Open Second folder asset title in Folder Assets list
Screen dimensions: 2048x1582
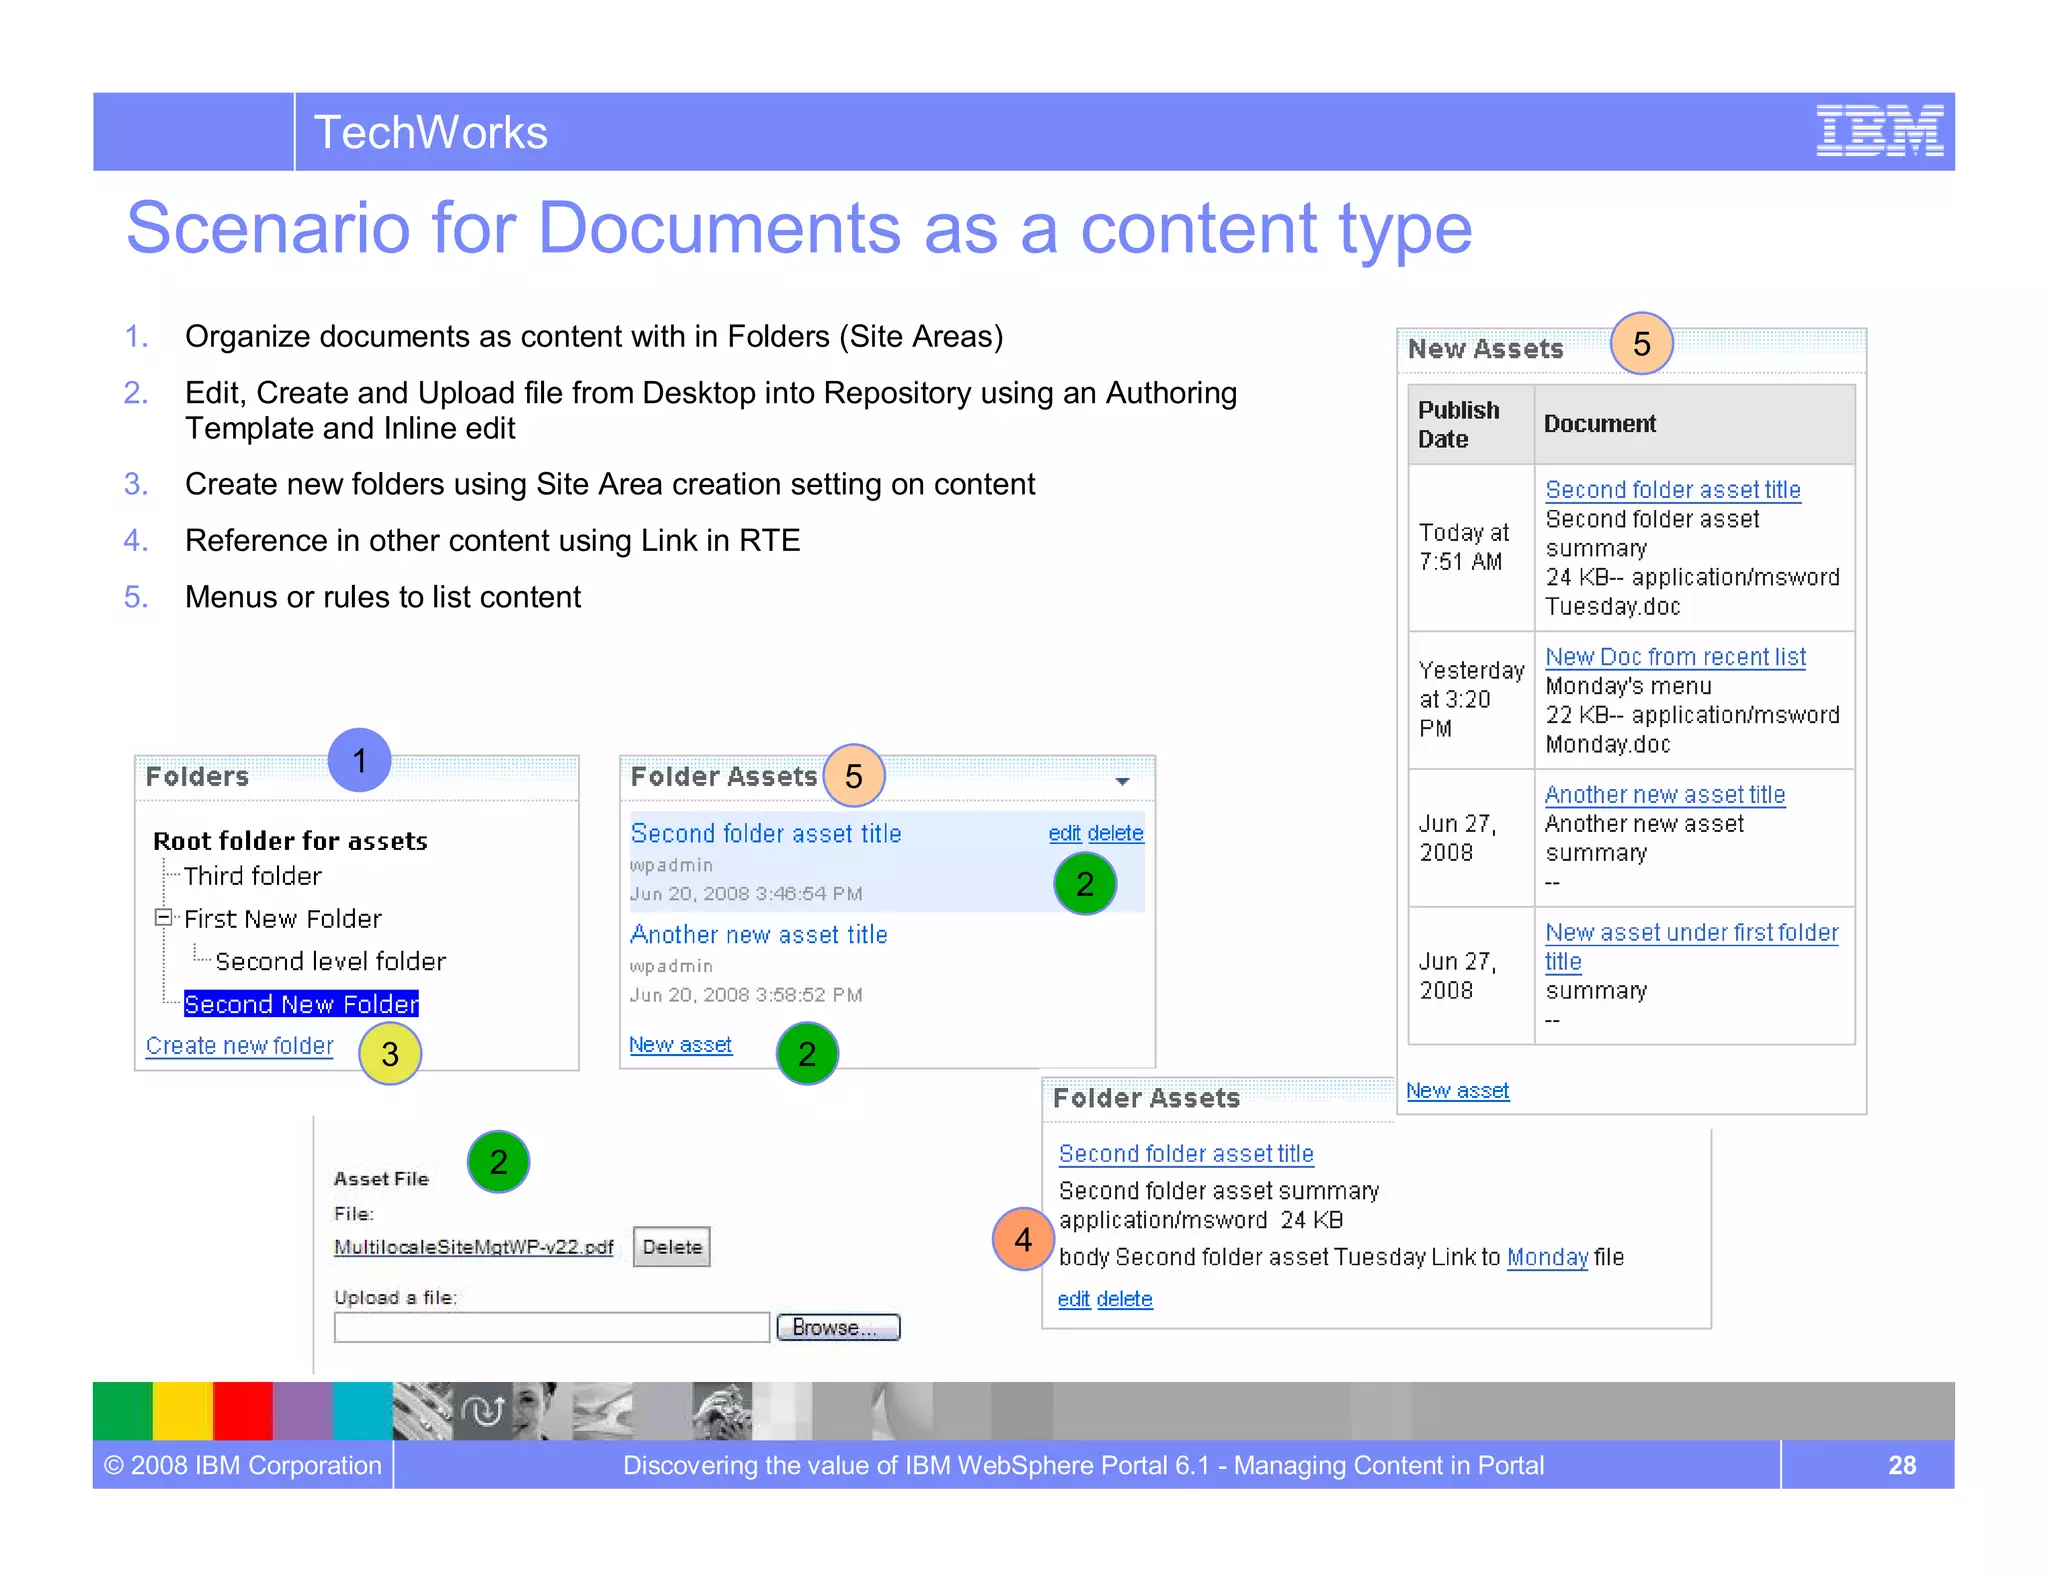766,834
